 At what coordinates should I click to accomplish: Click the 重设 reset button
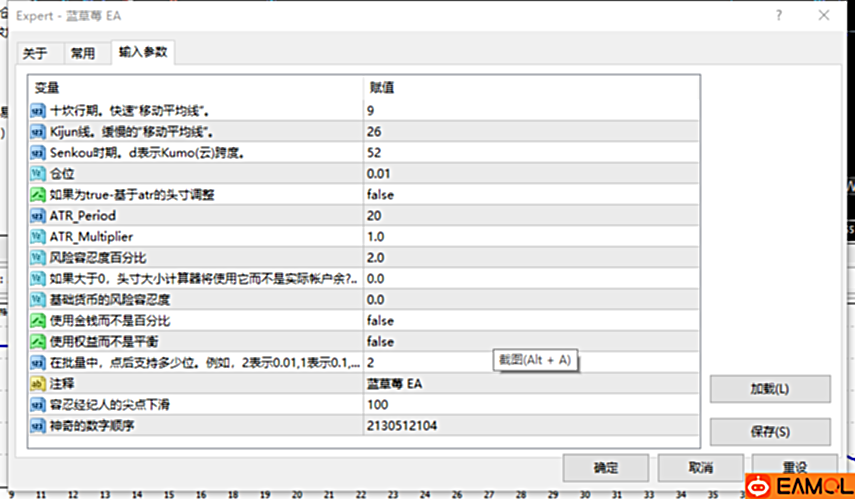(795, 468)
